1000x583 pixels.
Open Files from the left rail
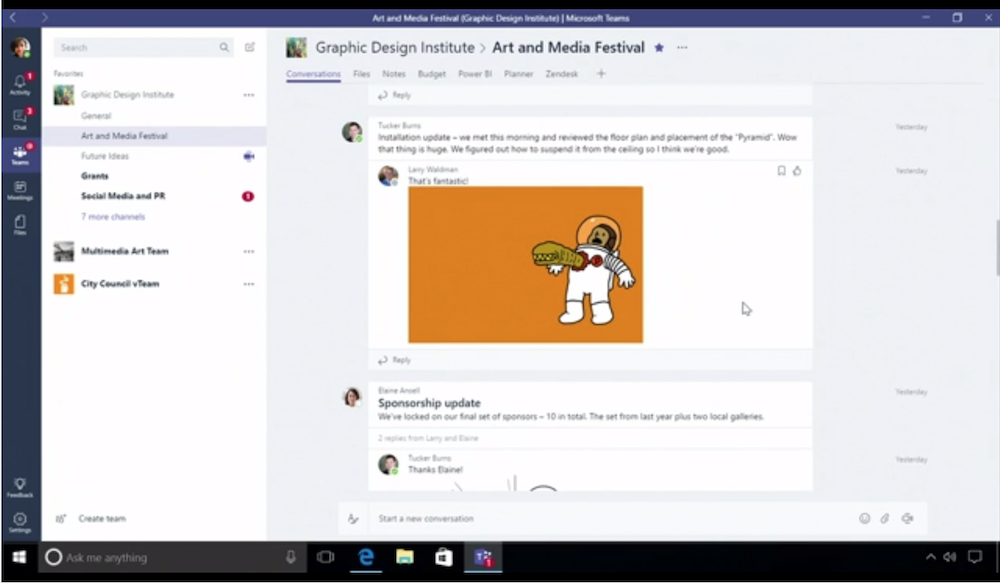click(x=20, y=225)
